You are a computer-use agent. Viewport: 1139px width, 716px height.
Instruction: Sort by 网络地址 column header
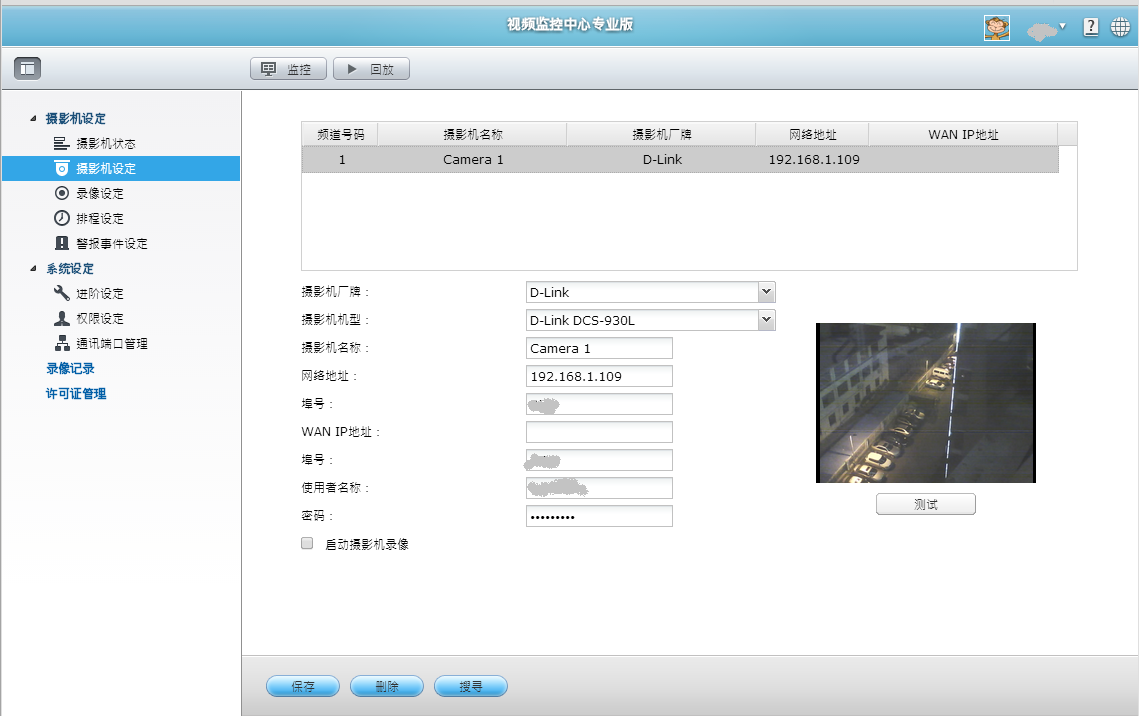pos(812,134)
